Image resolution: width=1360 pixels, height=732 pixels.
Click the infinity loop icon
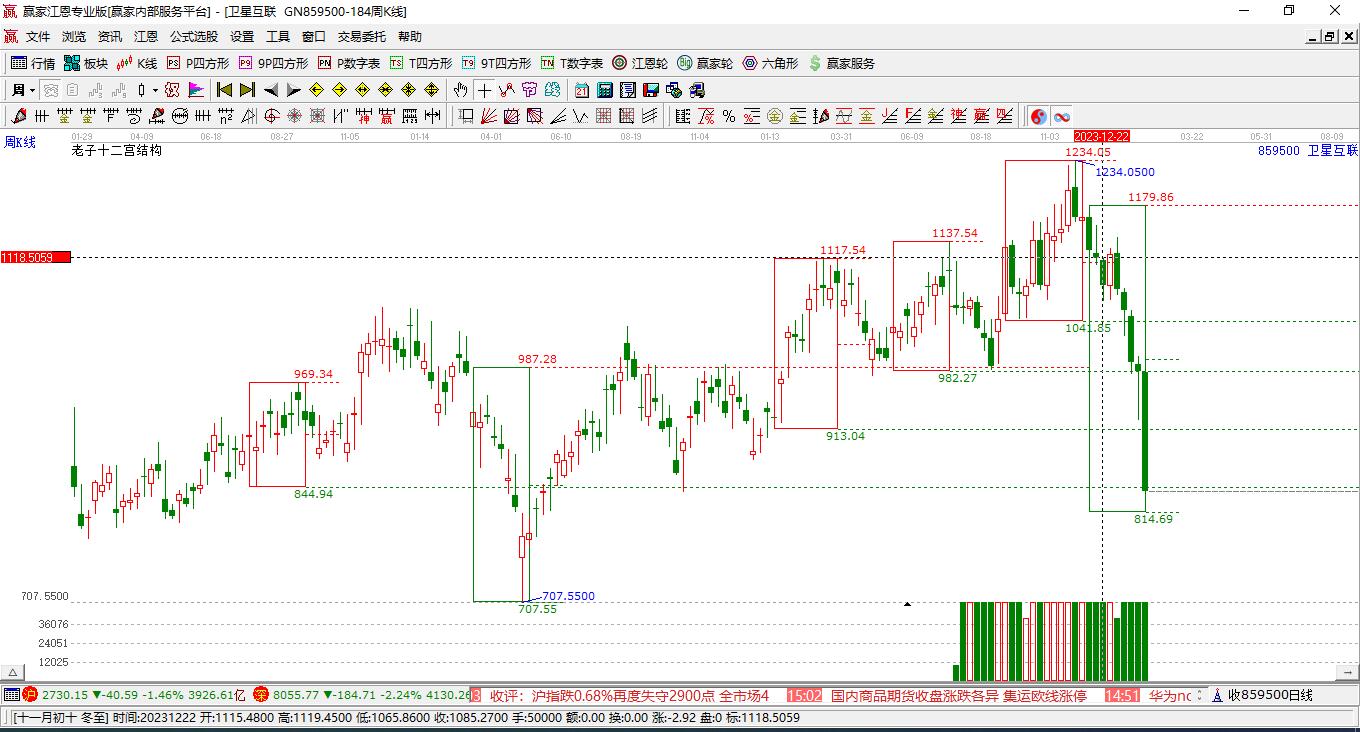point(1061,116)
